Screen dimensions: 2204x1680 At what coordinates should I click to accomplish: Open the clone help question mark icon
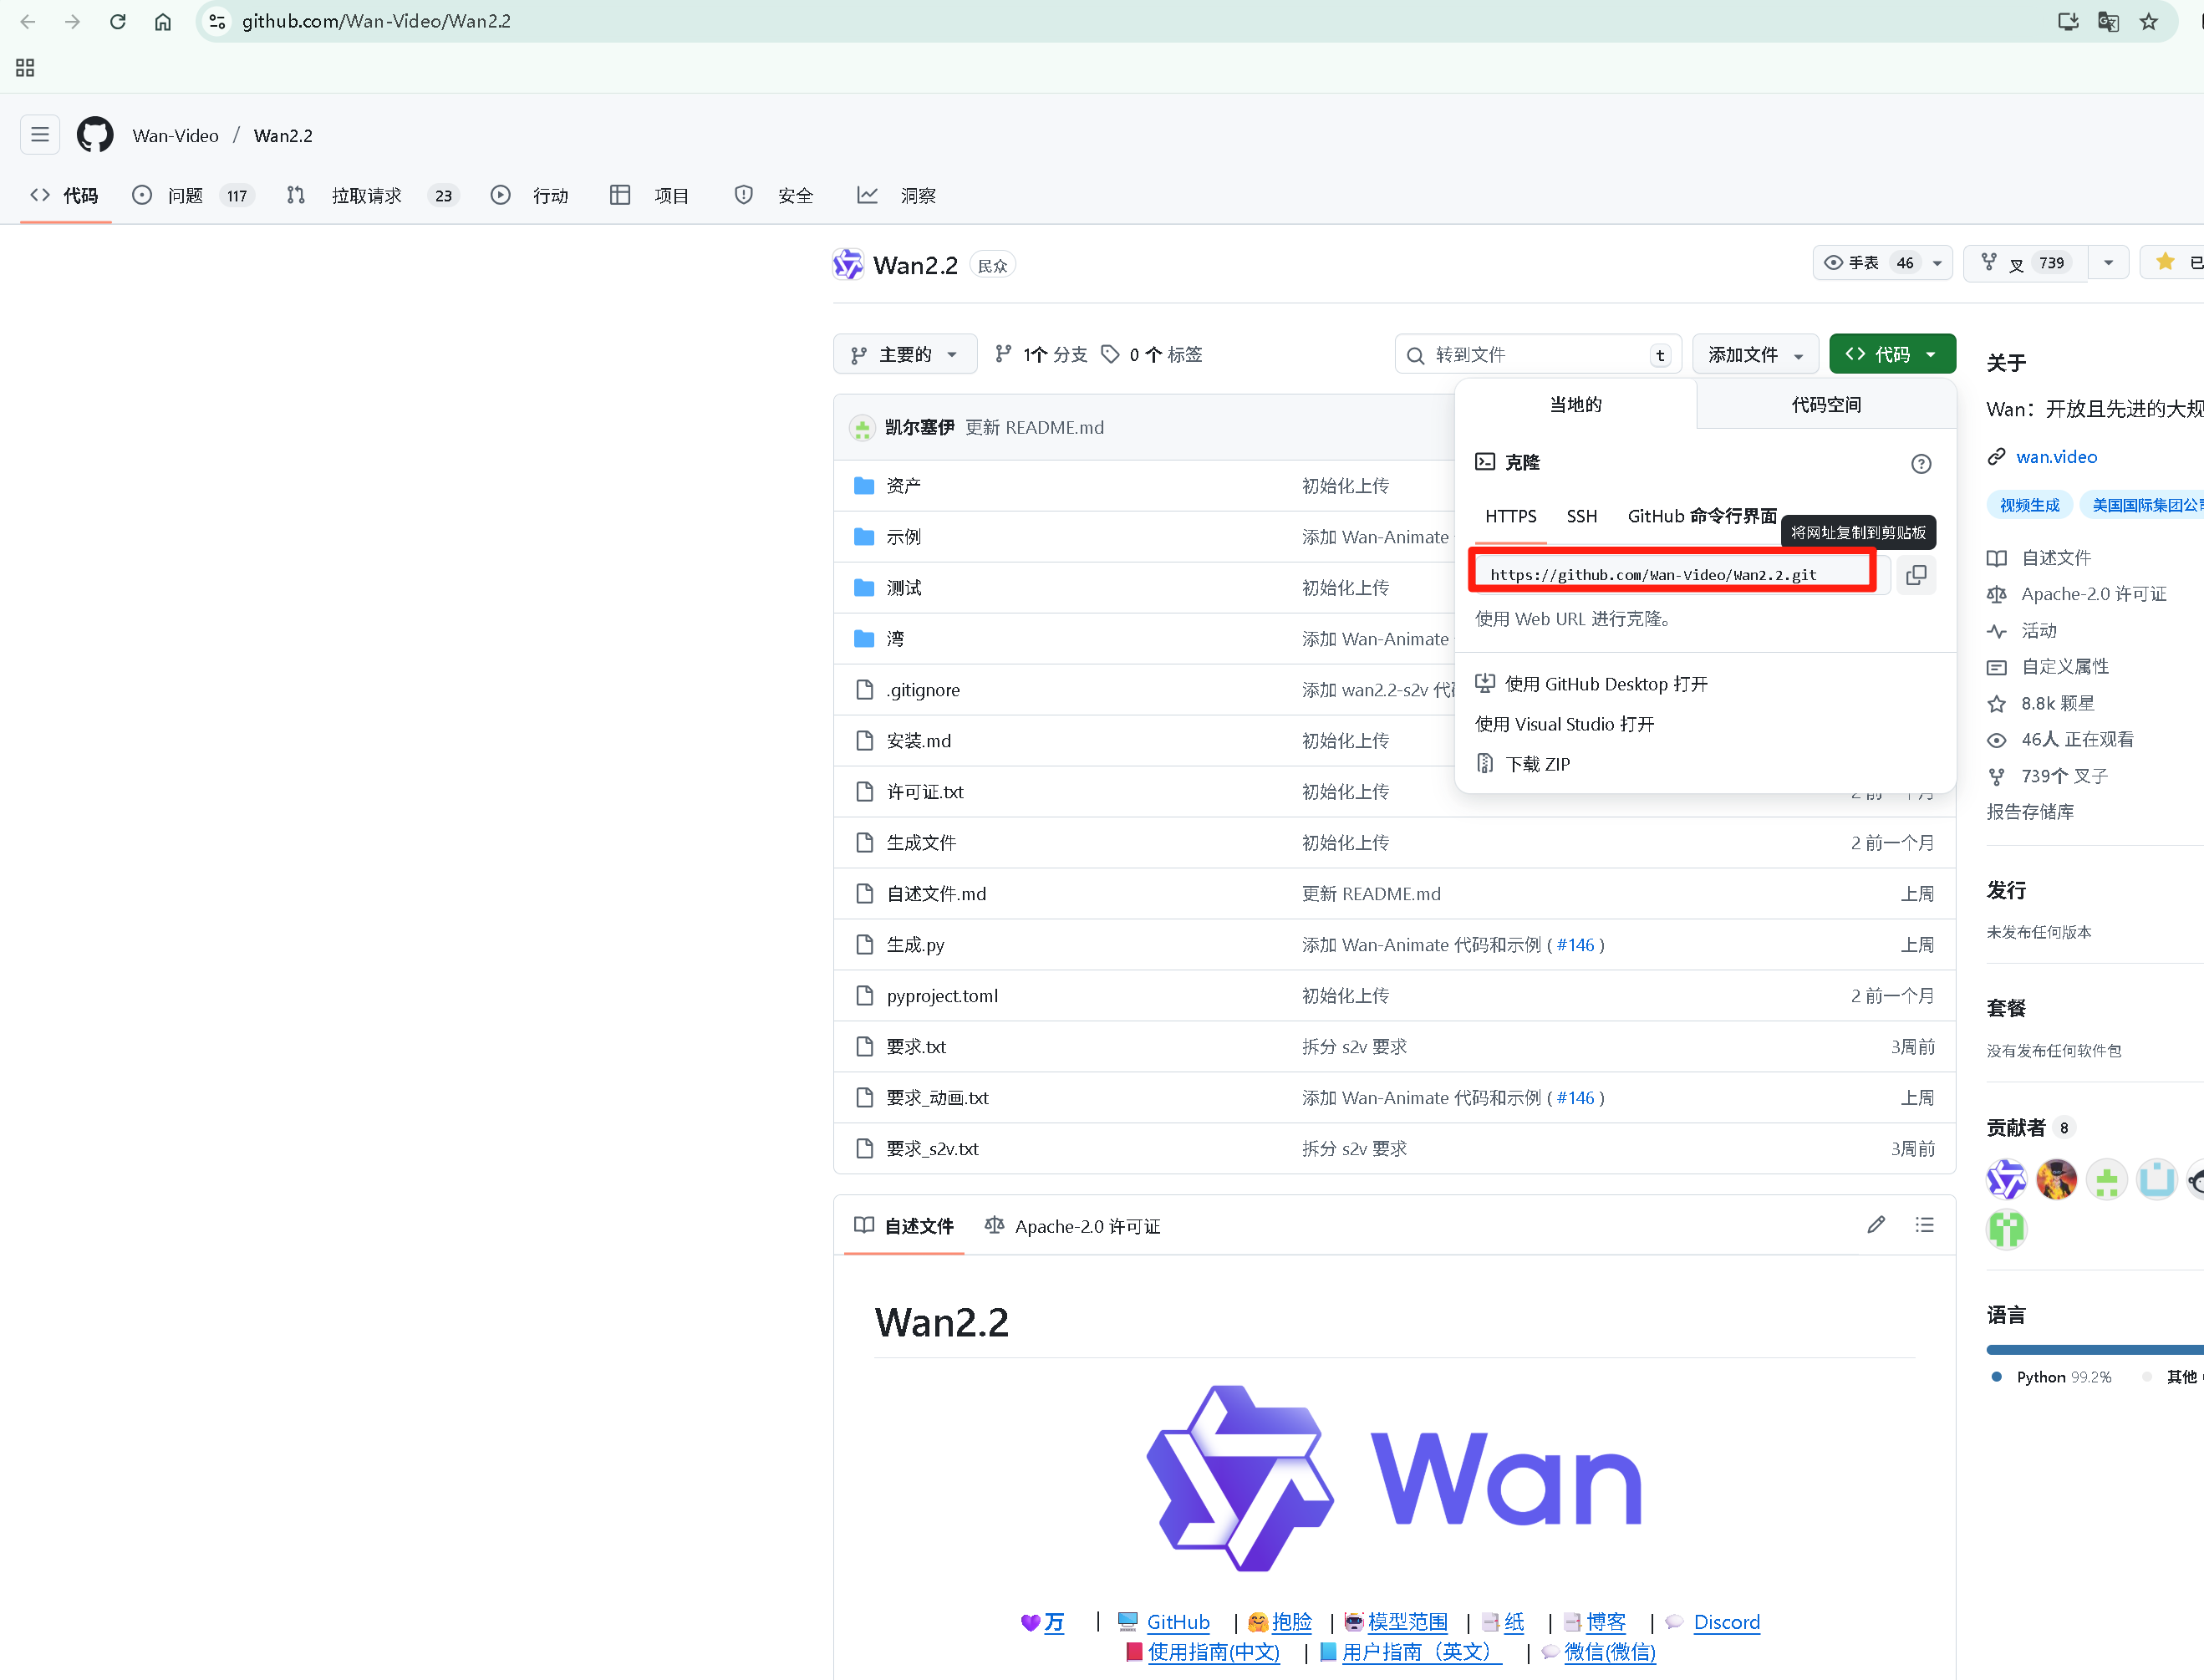pos(1921,464)
